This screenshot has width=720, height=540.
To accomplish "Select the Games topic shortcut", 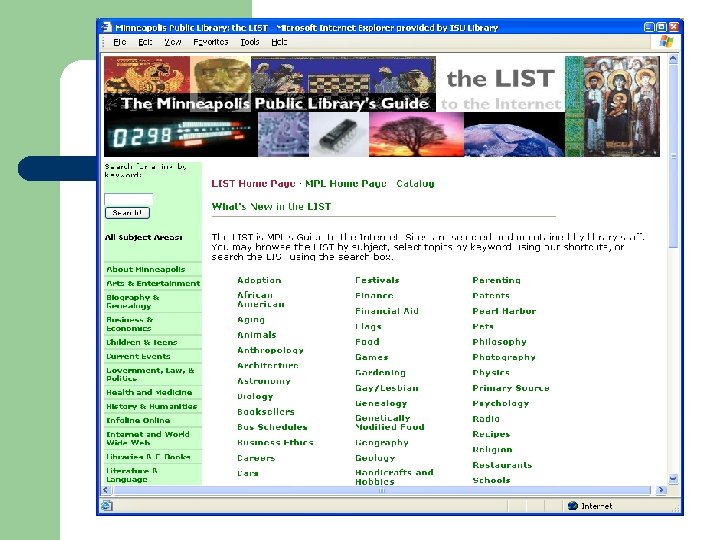I will point(372,357).
